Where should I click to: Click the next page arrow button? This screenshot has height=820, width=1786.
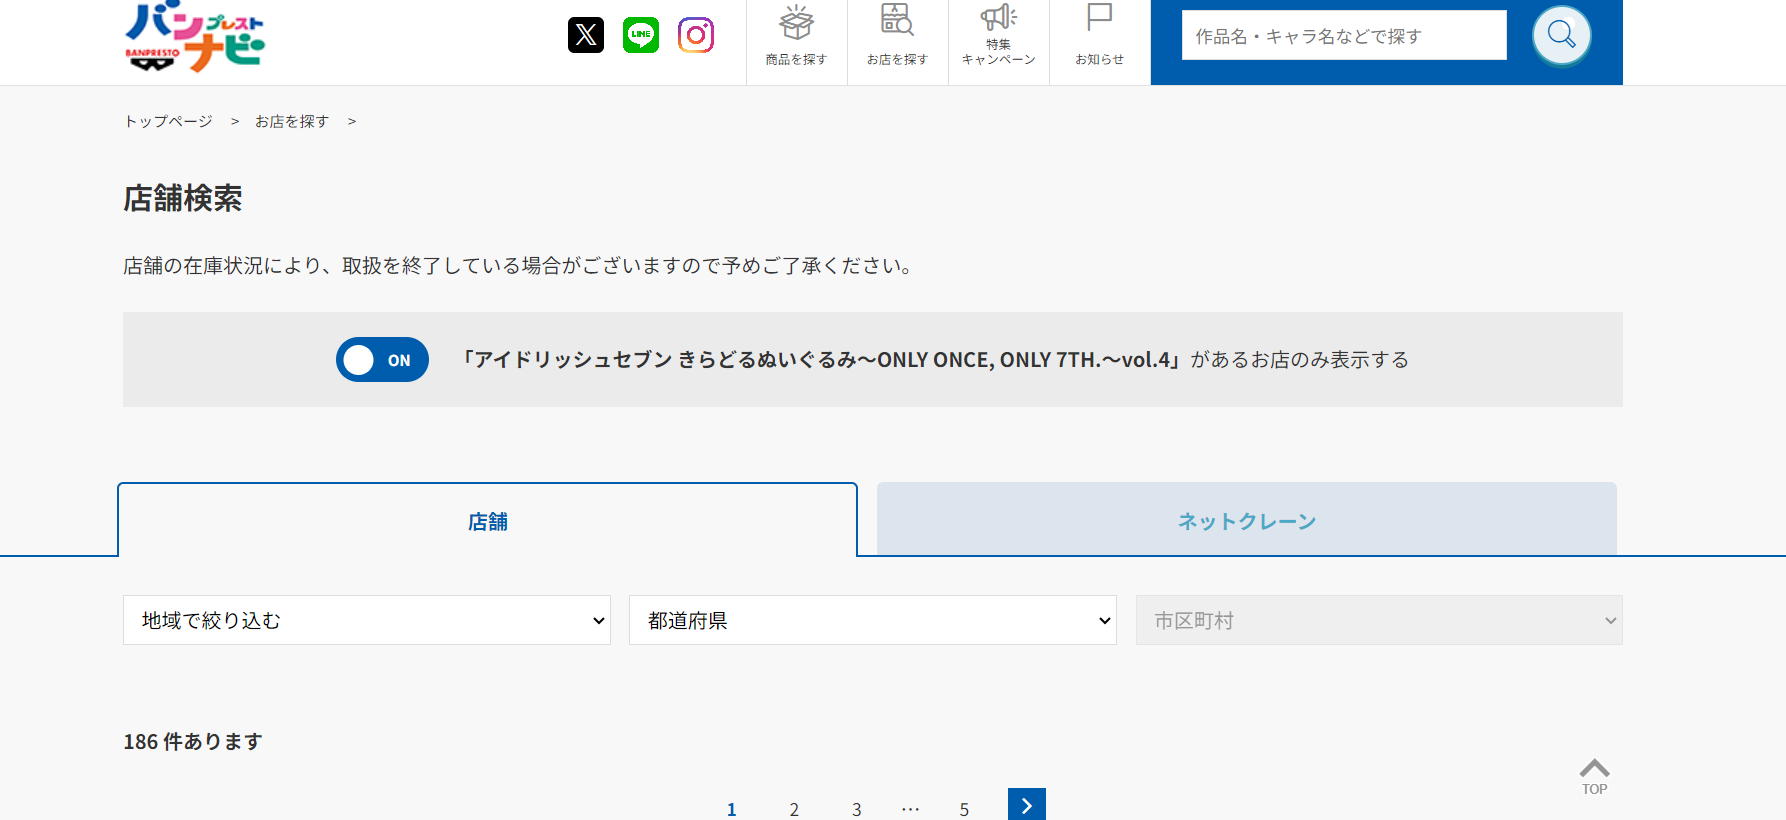[1027, 805]
